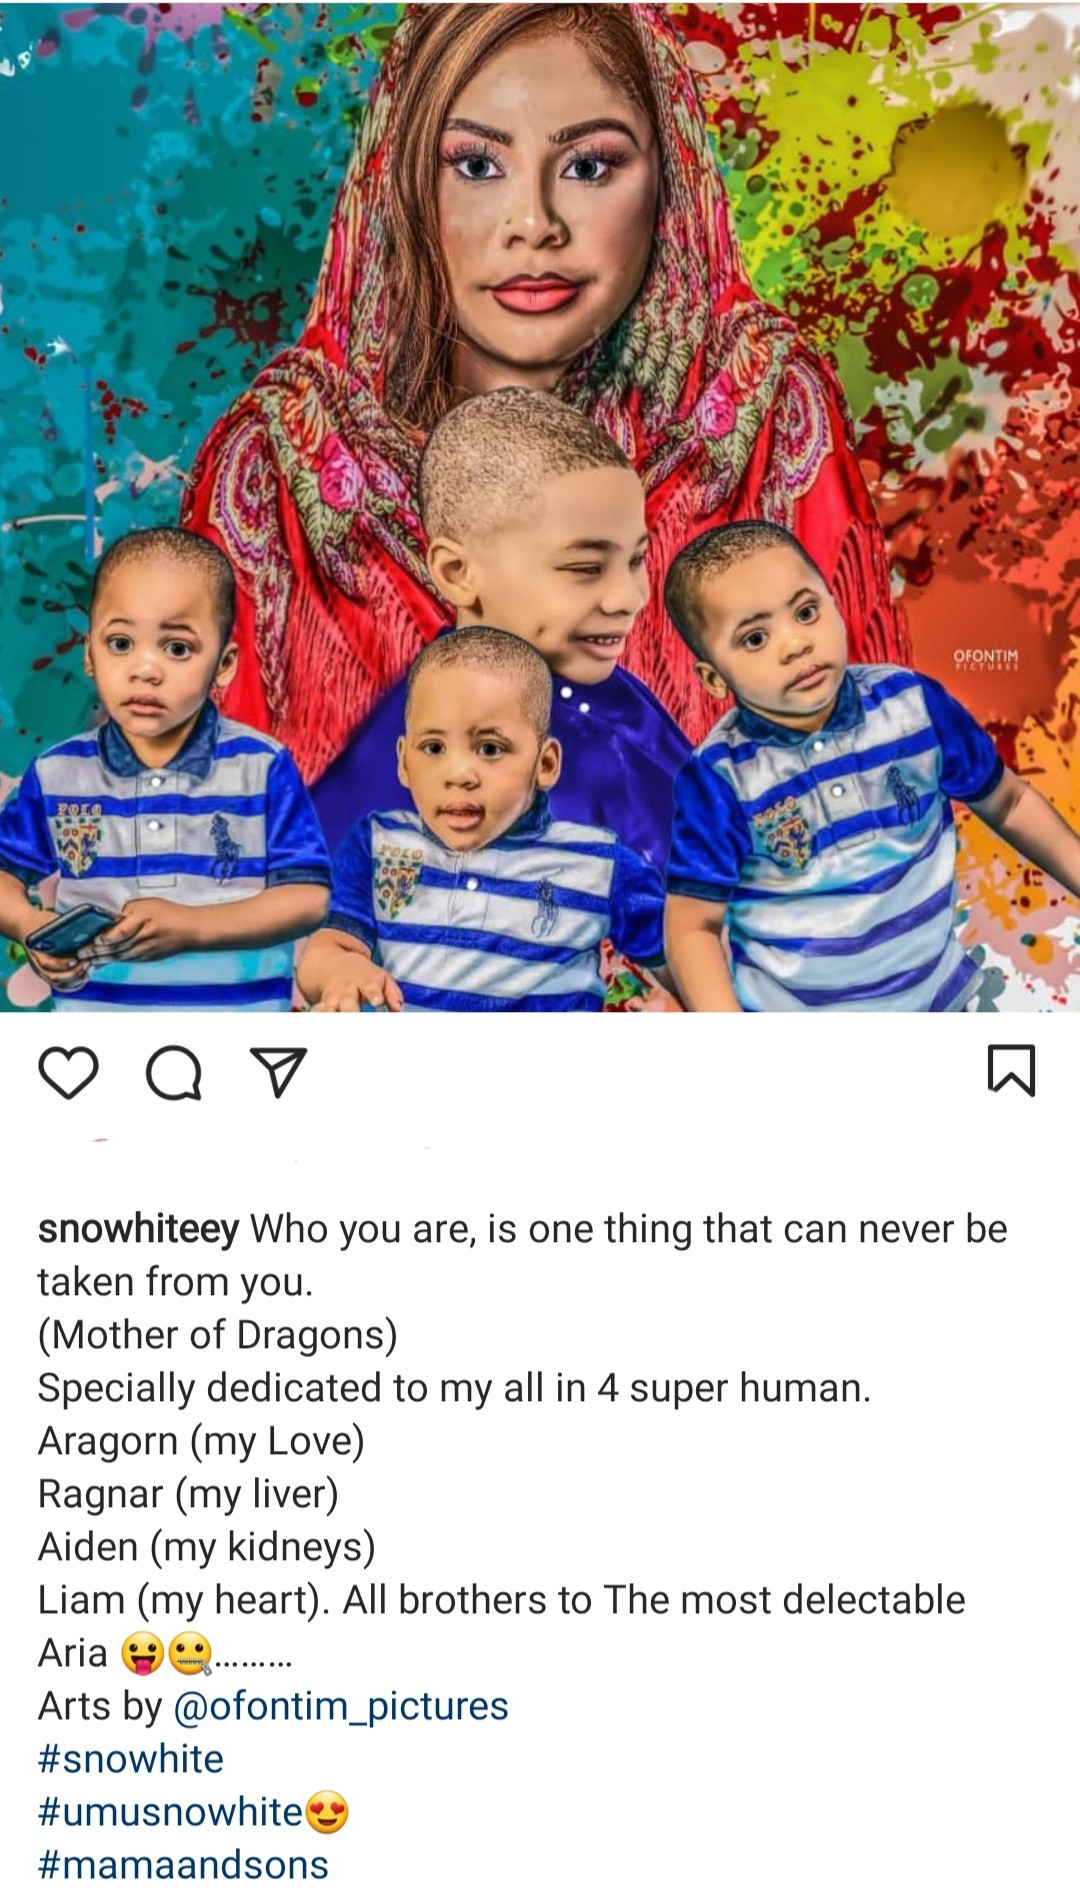
Task: Share post using paper plane icon
Action: 278,1073
